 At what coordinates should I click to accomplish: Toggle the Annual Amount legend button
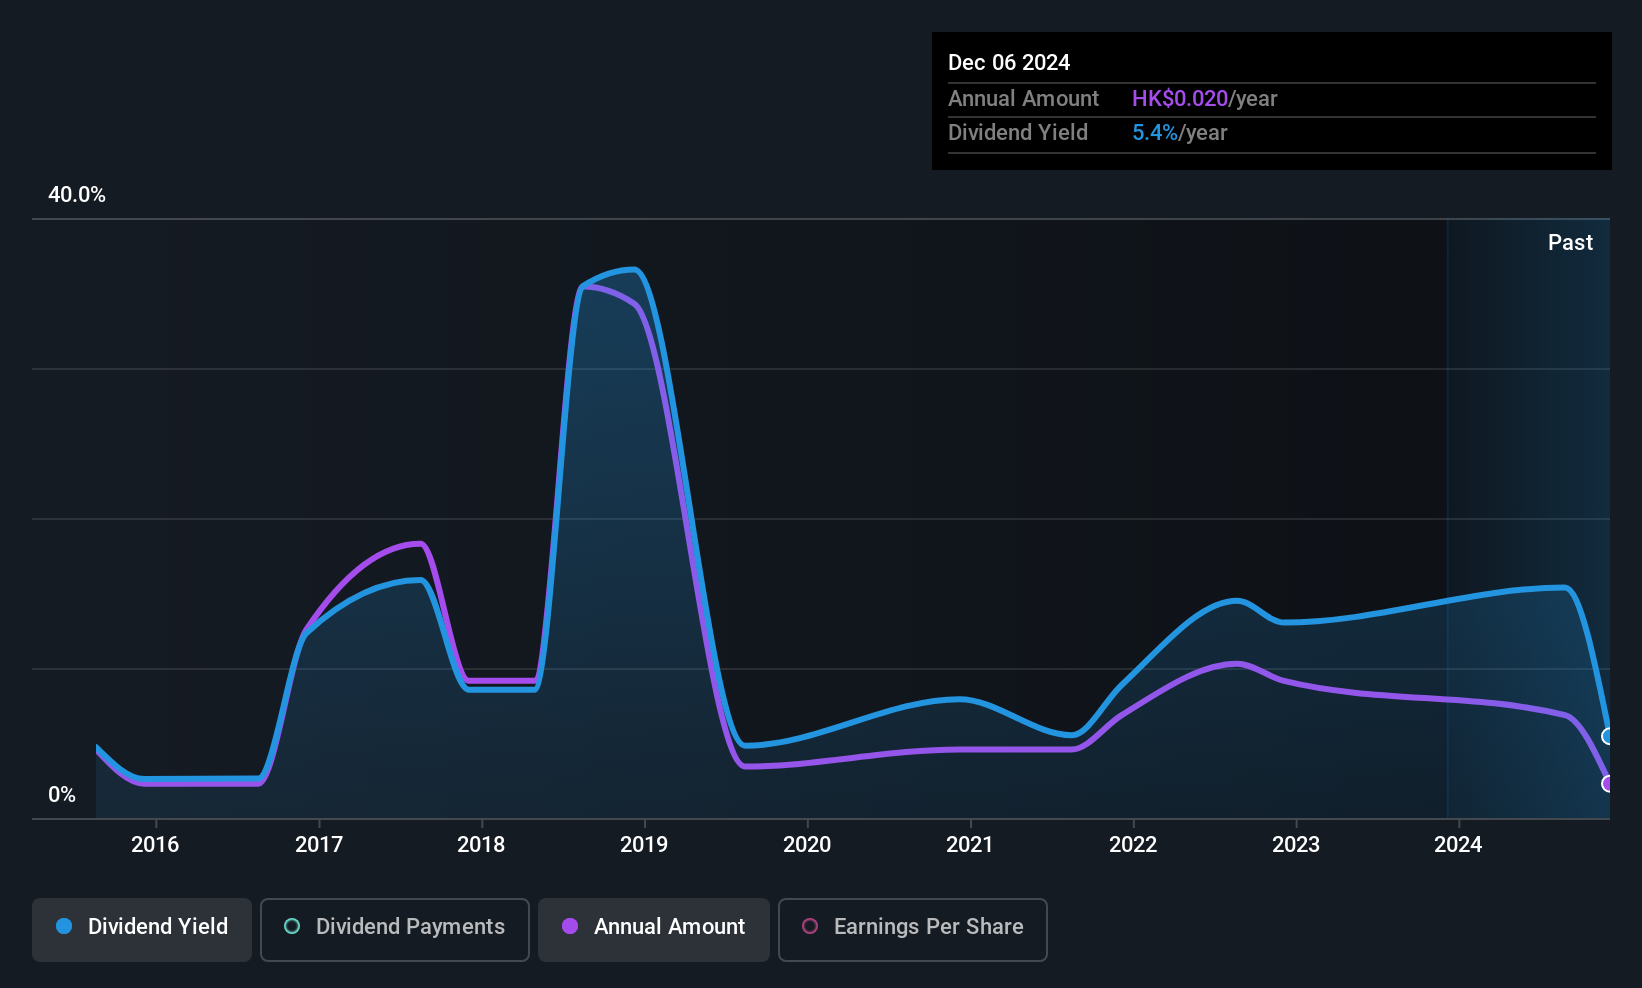(x=654, y=929)
